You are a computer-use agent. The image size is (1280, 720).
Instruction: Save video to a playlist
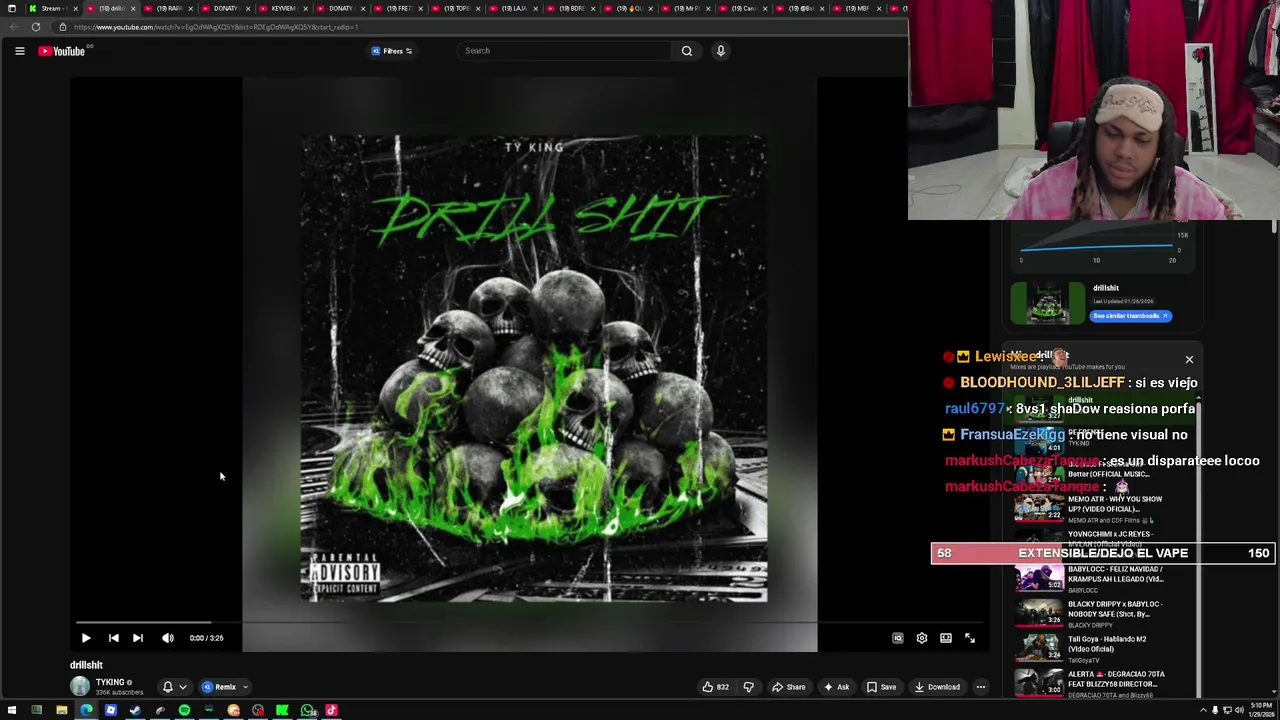882,687
